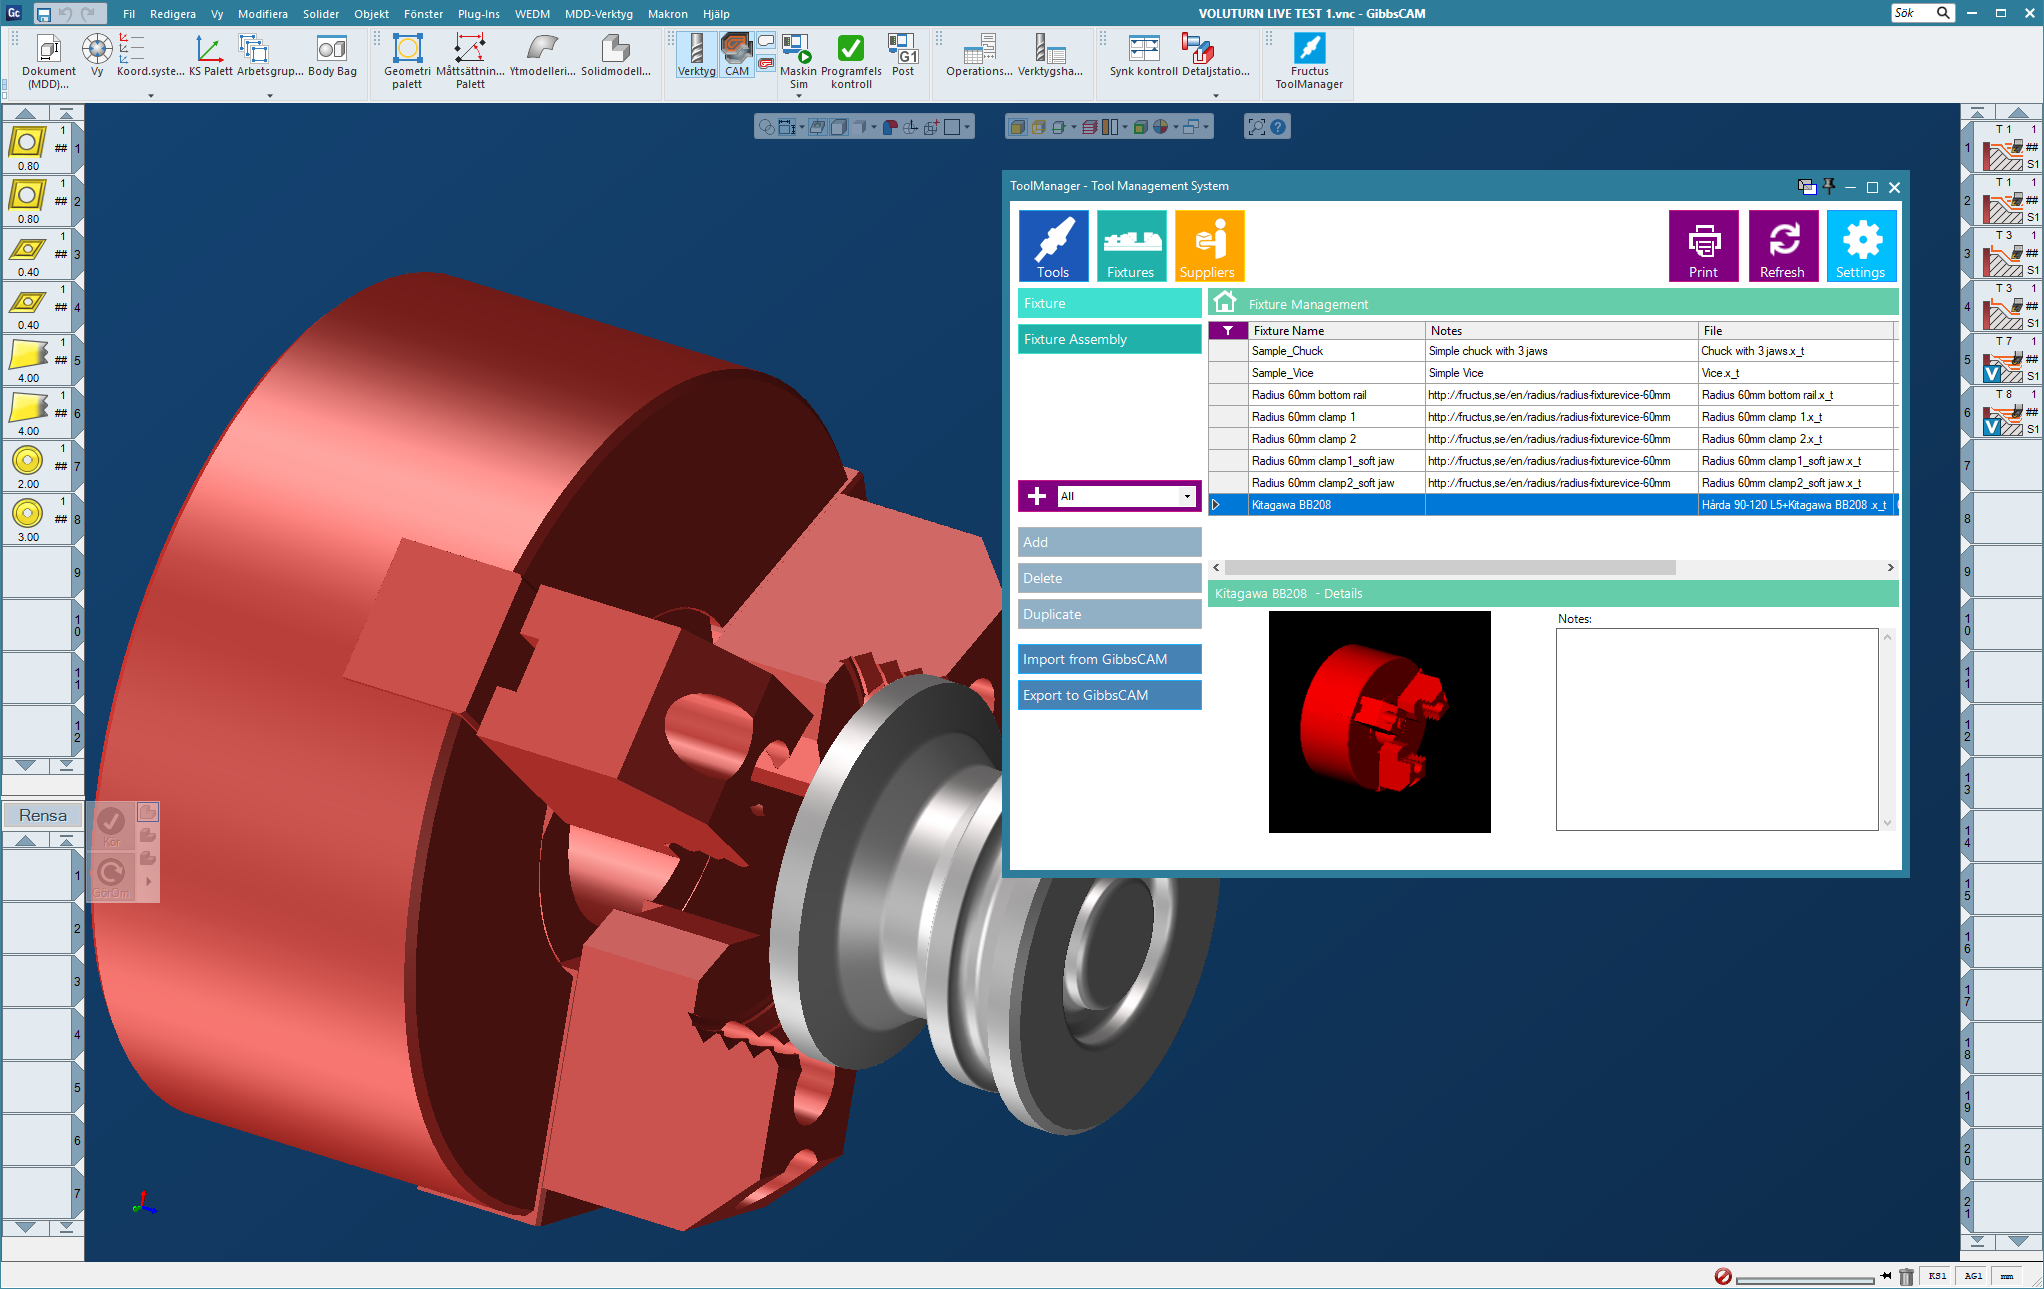
Task: Open the Operations manager icon
Action: [979, 55]
